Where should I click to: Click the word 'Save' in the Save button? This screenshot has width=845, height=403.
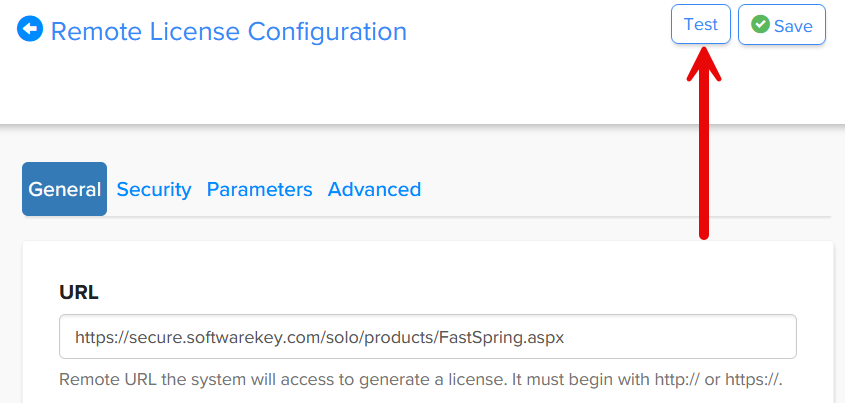coord(793,26)
